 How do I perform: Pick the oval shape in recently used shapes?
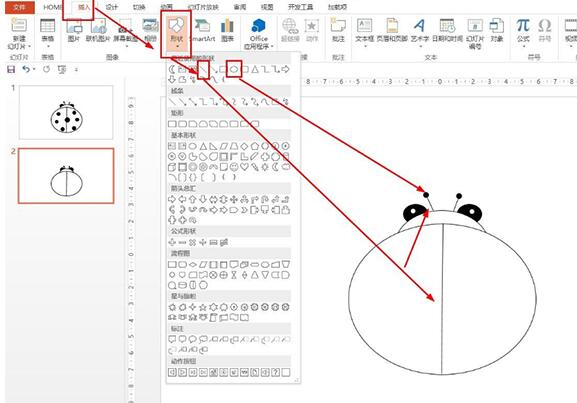[x=234, y=69]
